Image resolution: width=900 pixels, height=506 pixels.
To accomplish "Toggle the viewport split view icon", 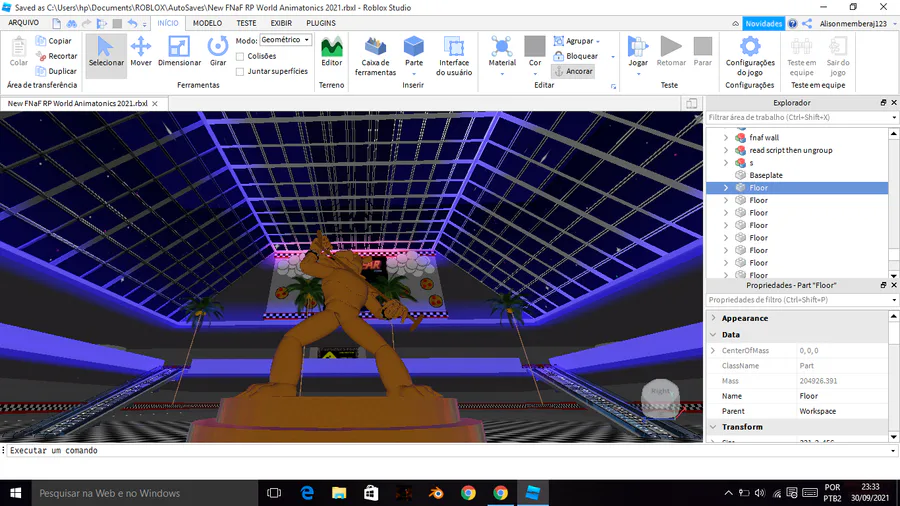I will click(x=692, y=103).
